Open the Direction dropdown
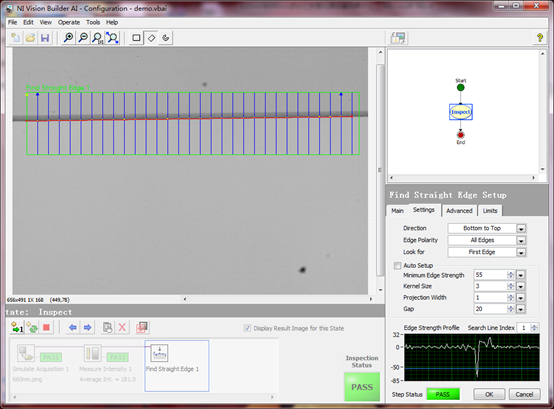The image size is (554, 409). (x=487, y=228)
